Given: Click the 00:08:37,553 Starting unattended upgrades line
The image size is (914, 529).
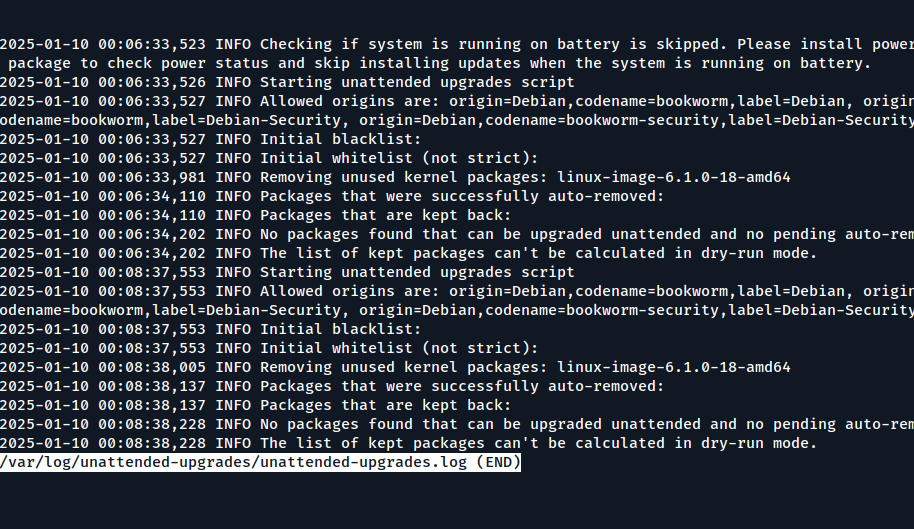Looking at the screenshot, I should pos(288,272).
